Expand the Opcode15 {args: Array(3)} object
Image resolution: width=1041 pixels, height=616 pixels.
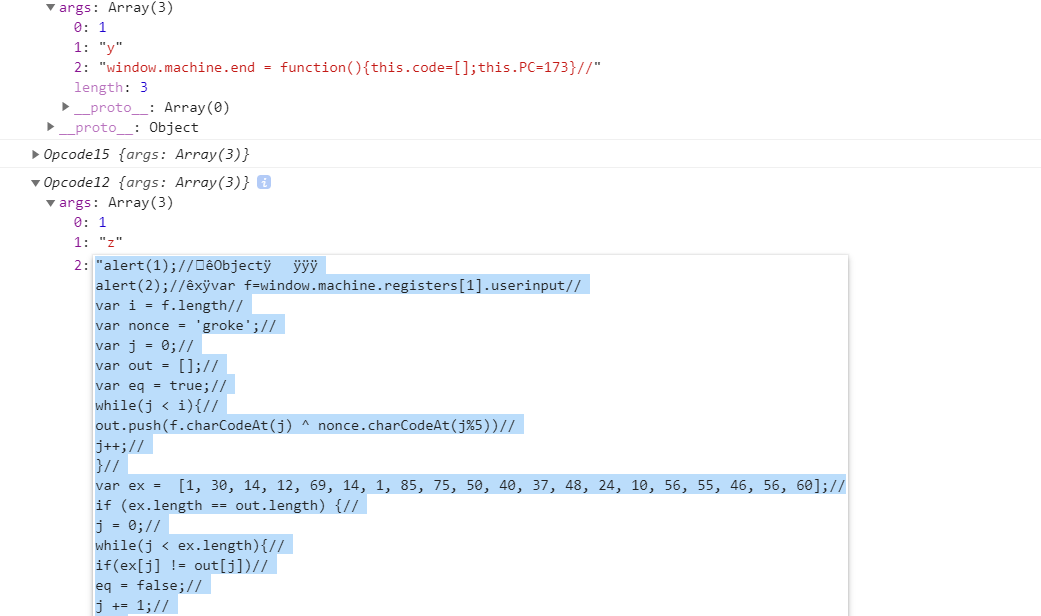(x=35, y=154)
